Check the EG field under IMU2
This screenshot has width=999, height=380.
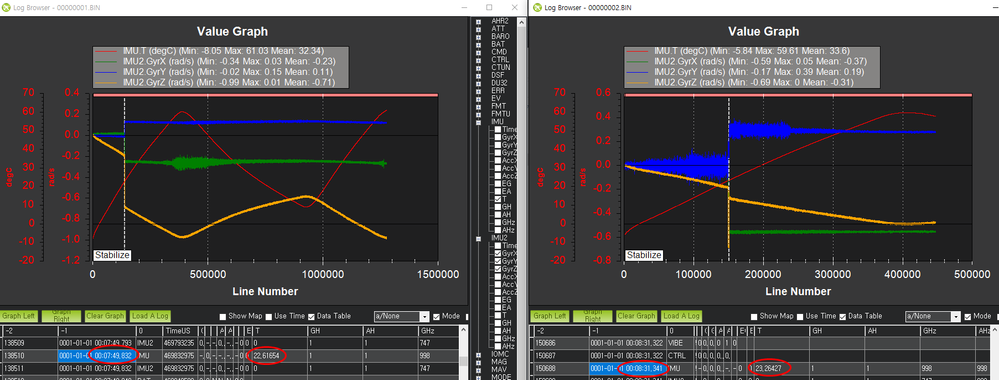click(x=498, y=300)
